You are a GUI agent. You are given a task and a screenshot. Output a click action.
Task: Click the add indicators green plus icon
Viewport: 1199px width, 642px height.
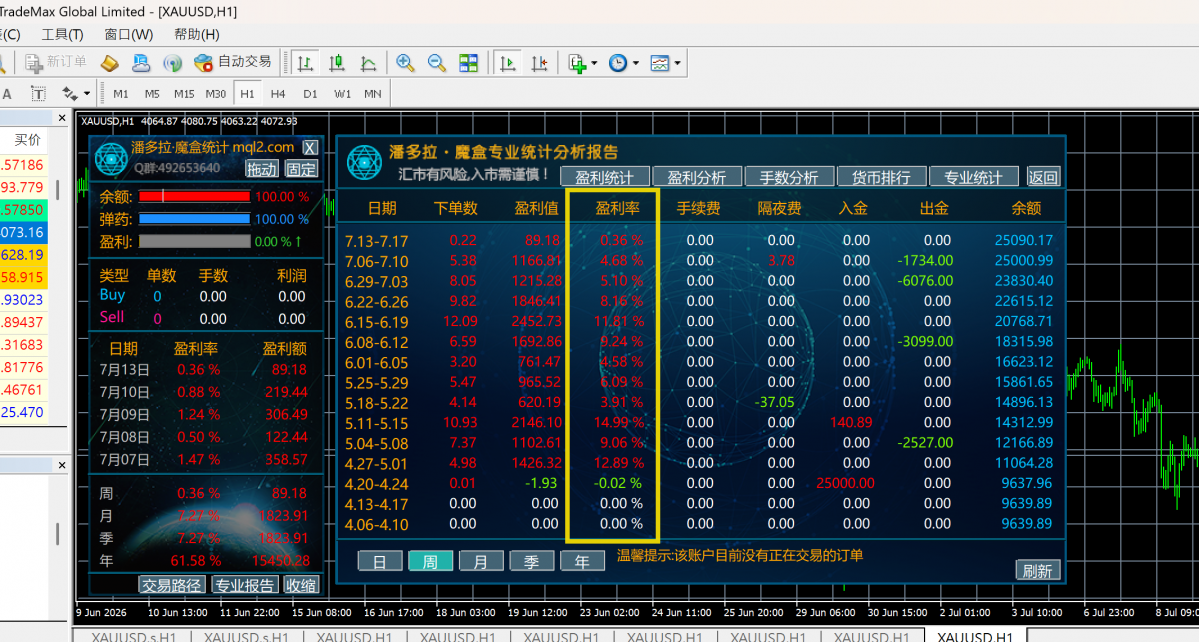(x=577, y=63)
